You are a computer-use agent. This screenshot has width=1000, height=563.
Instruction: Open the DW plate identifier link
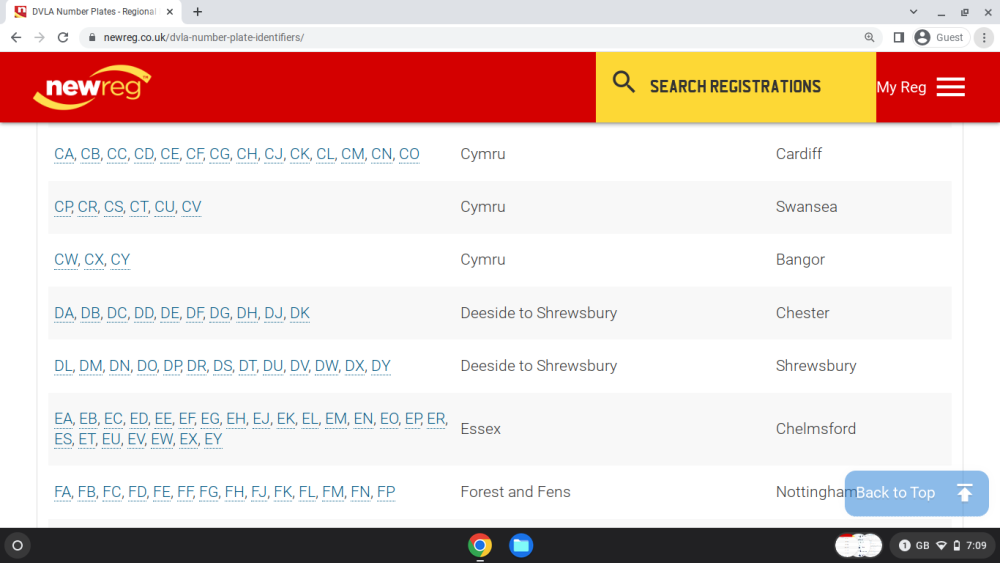tap(327, 366)
